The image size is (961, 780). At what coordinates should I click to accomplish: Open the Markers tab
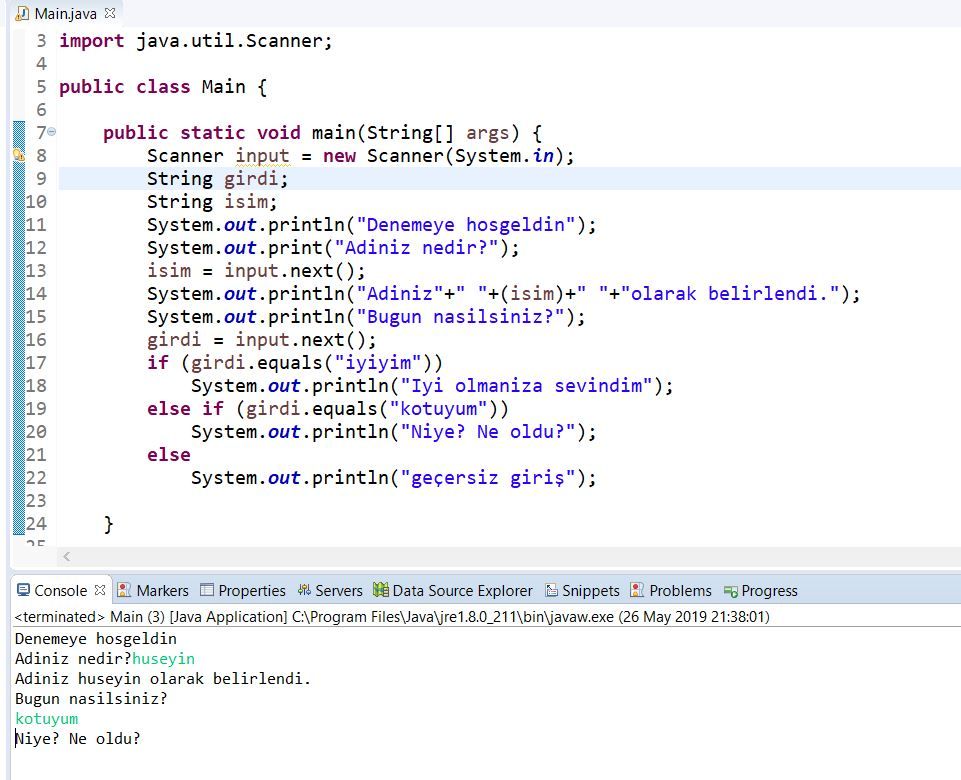(153, 591)
